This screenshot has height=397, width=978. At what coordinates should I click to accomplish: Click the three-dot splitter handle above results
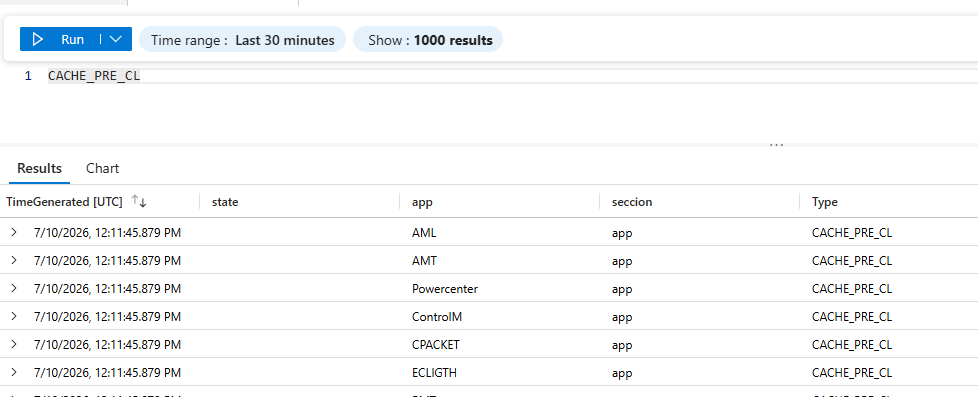click(x=776, y=145)
